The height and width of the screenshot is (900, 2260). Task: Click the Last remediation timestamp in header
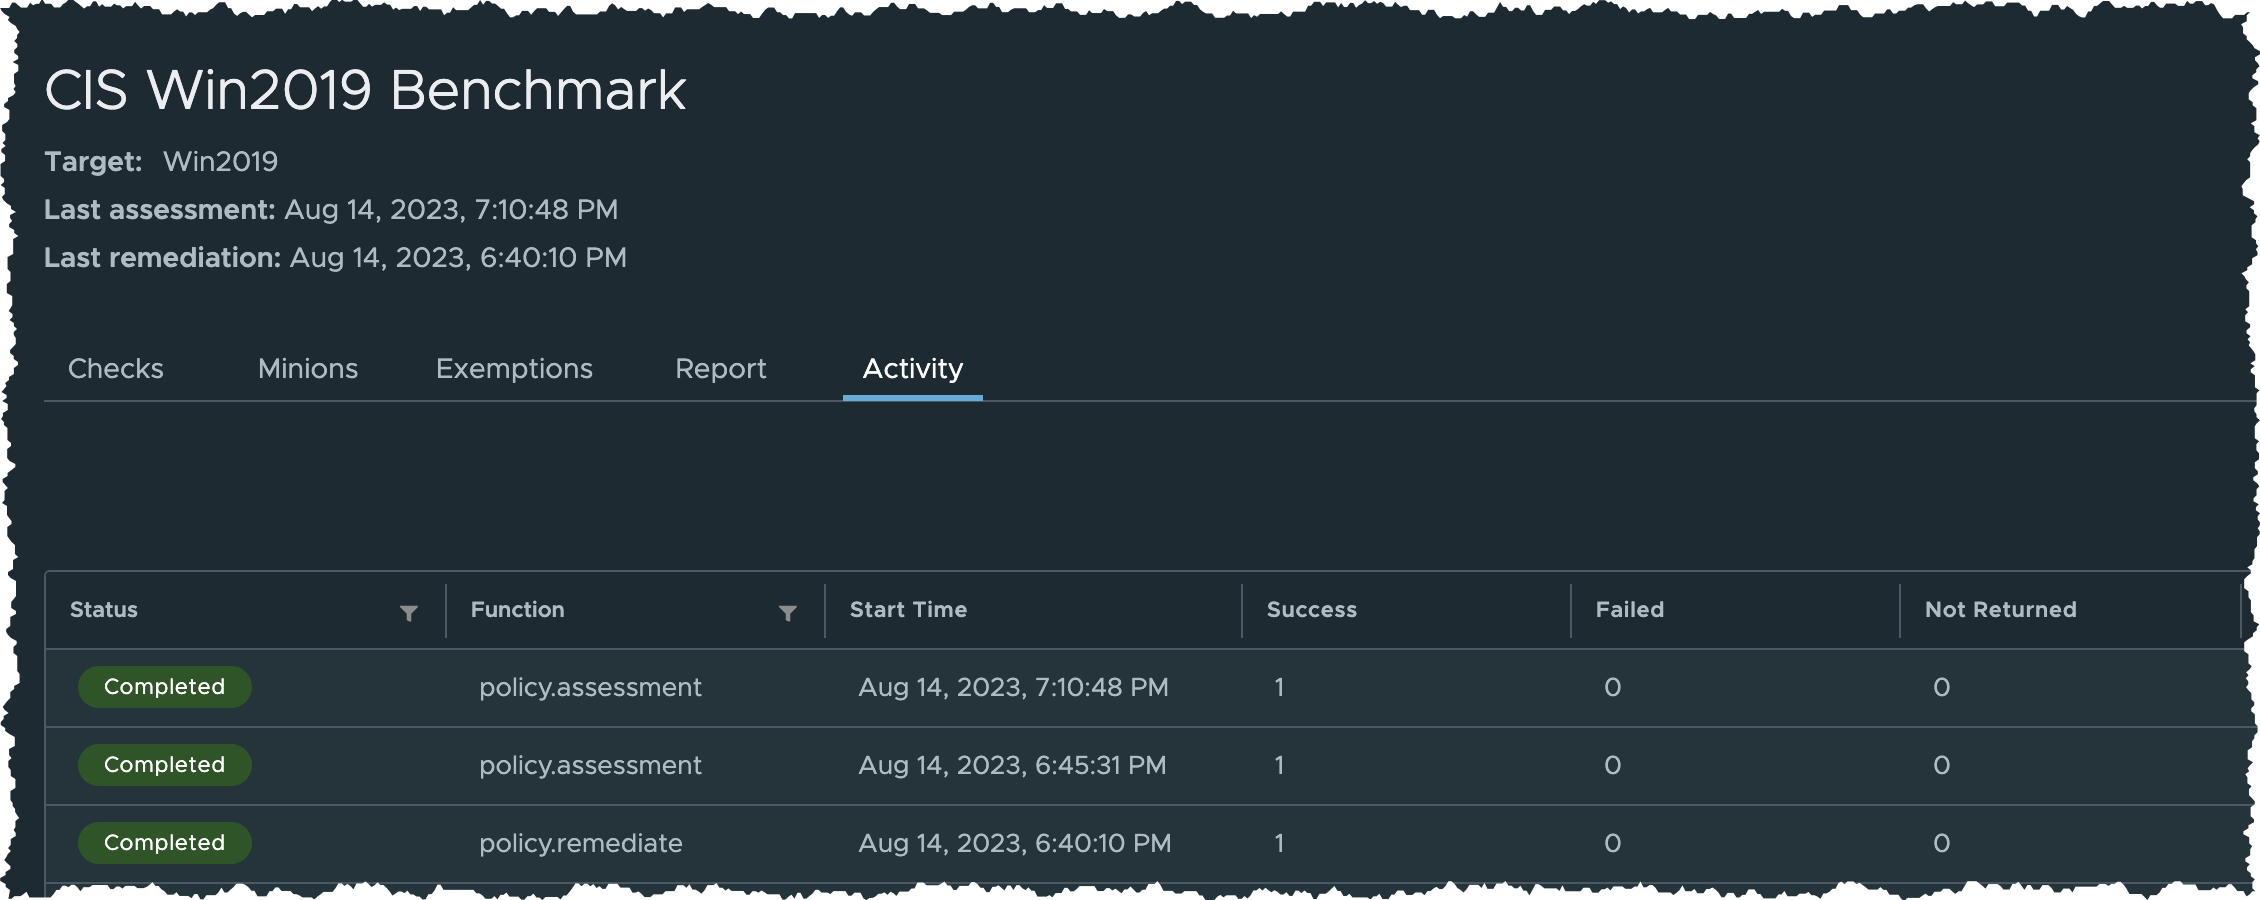tap(458, 258)
